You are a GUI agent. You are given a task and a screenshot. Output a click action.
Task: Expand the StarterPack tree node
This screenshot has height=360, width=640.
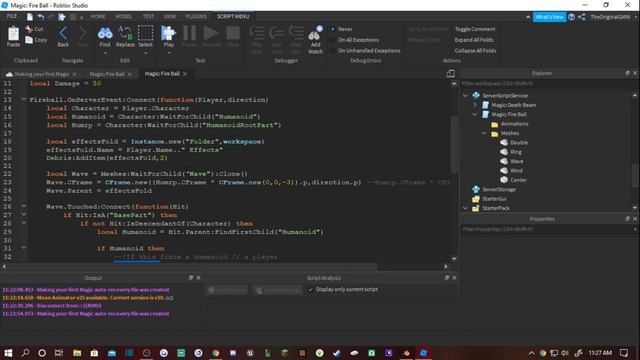(465, 208)
